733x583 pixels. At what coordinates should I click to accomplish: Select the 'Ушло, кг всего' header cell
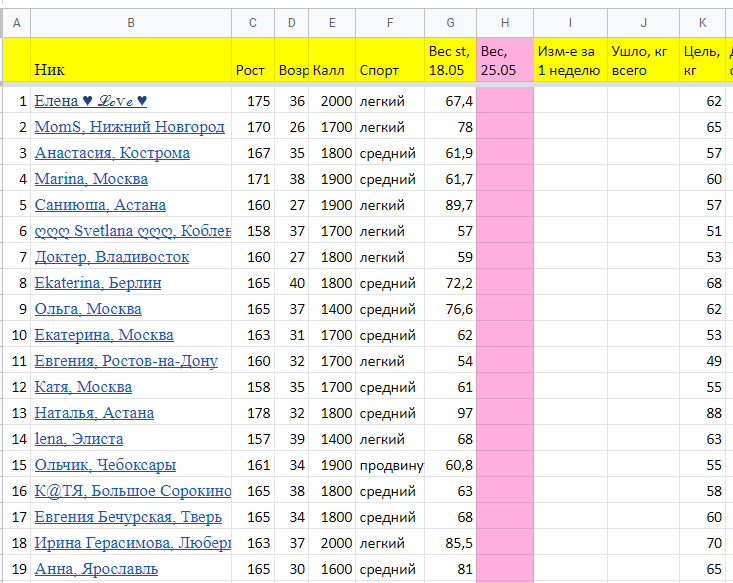[643, 60]
